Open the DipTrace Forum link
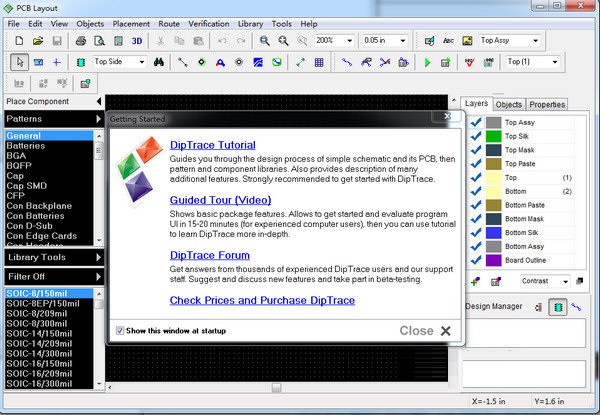 (210, 255)
